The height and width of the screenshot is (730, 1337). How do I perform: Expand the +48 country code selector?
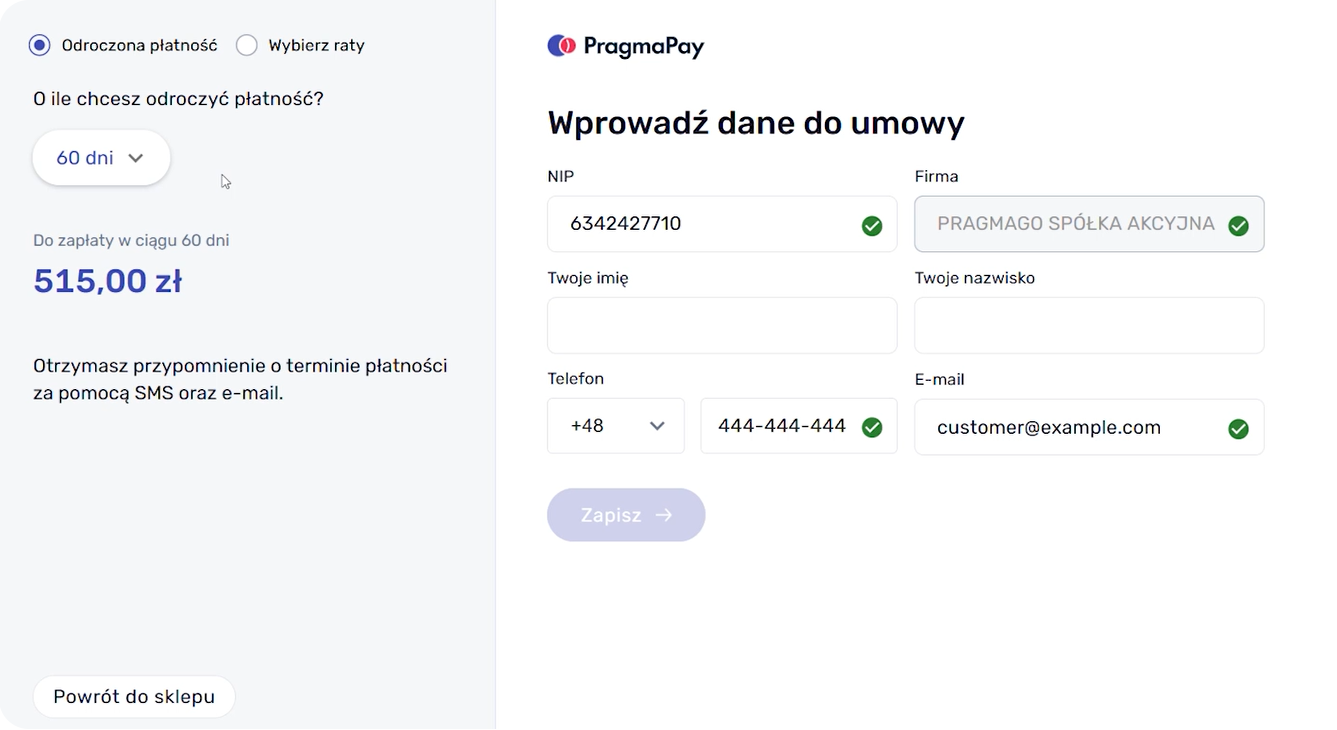(616, 426)
